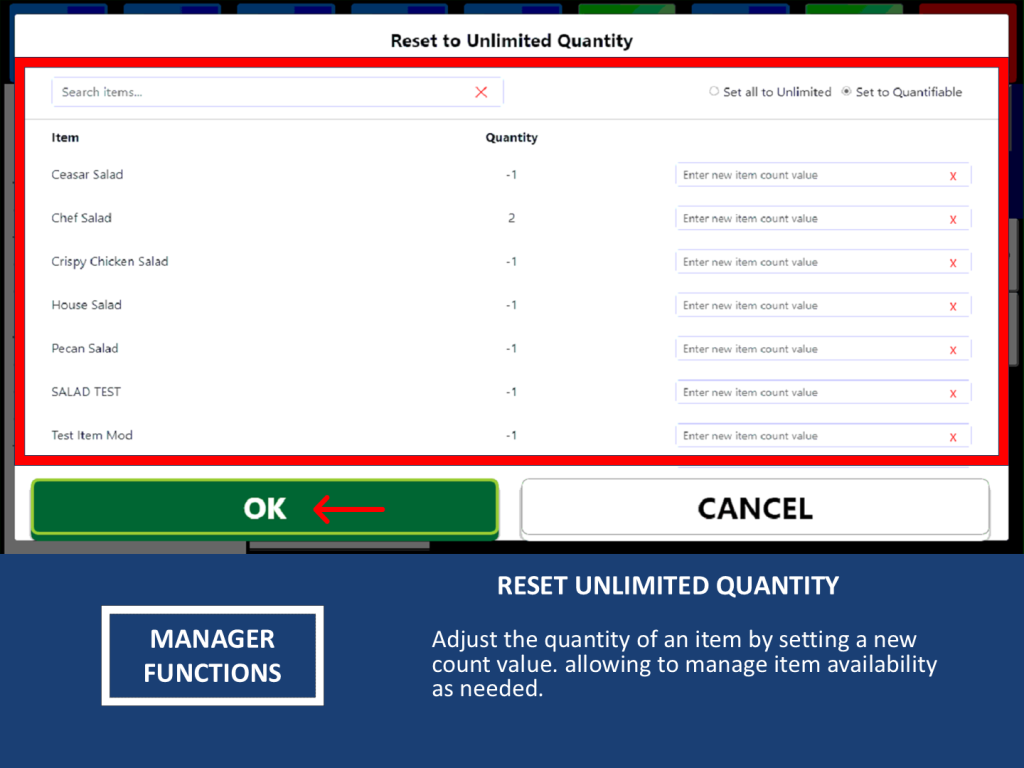The height and width of the screenshot is (768, 1024).
Task: Clear the Test Item Mod count value
Action: [953, 437]
